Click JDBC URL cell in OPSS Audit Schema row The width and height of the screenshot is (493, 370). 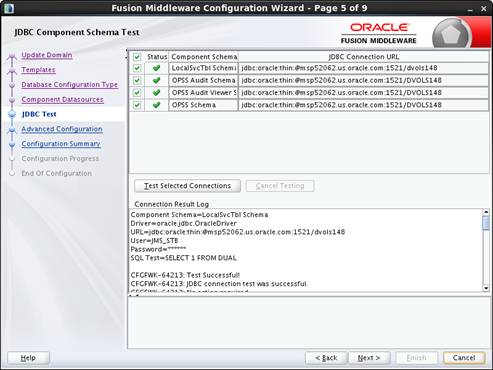coord(363,80)
